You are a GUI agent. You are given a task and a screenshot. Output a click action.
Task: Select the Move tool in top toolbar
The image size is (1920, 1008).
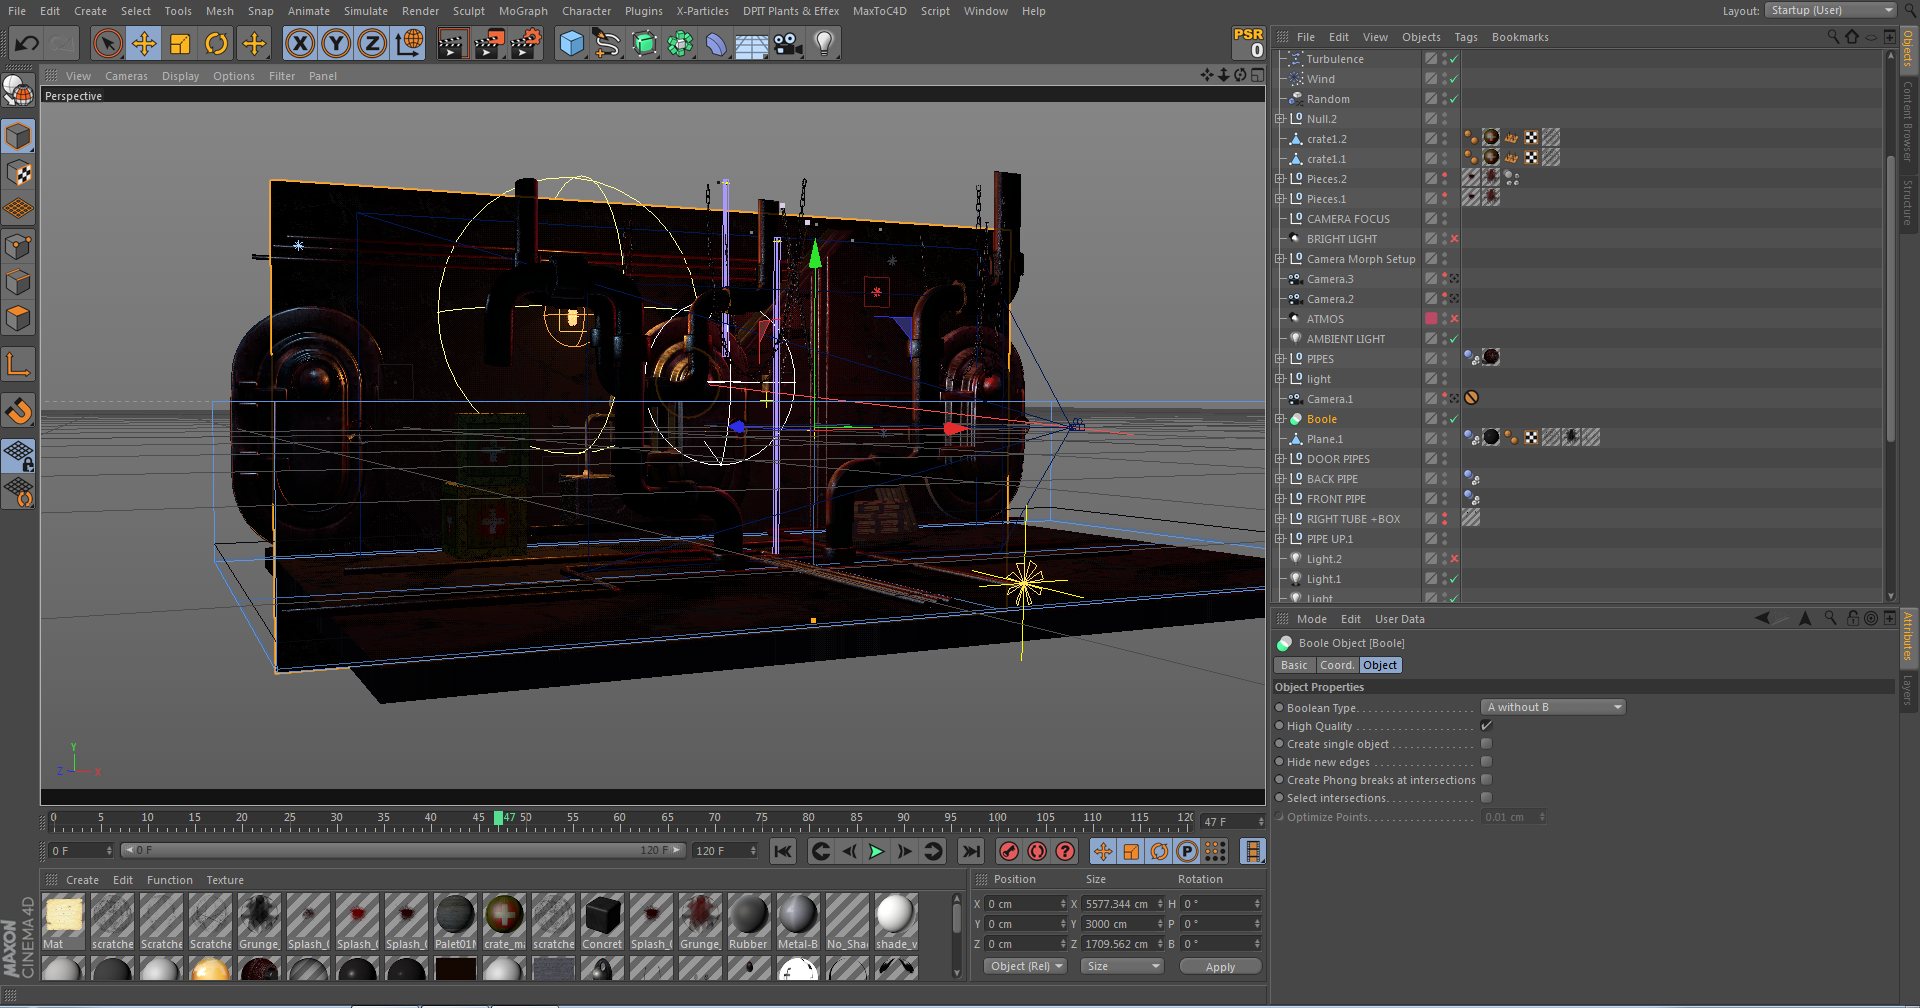click(144, 43)
